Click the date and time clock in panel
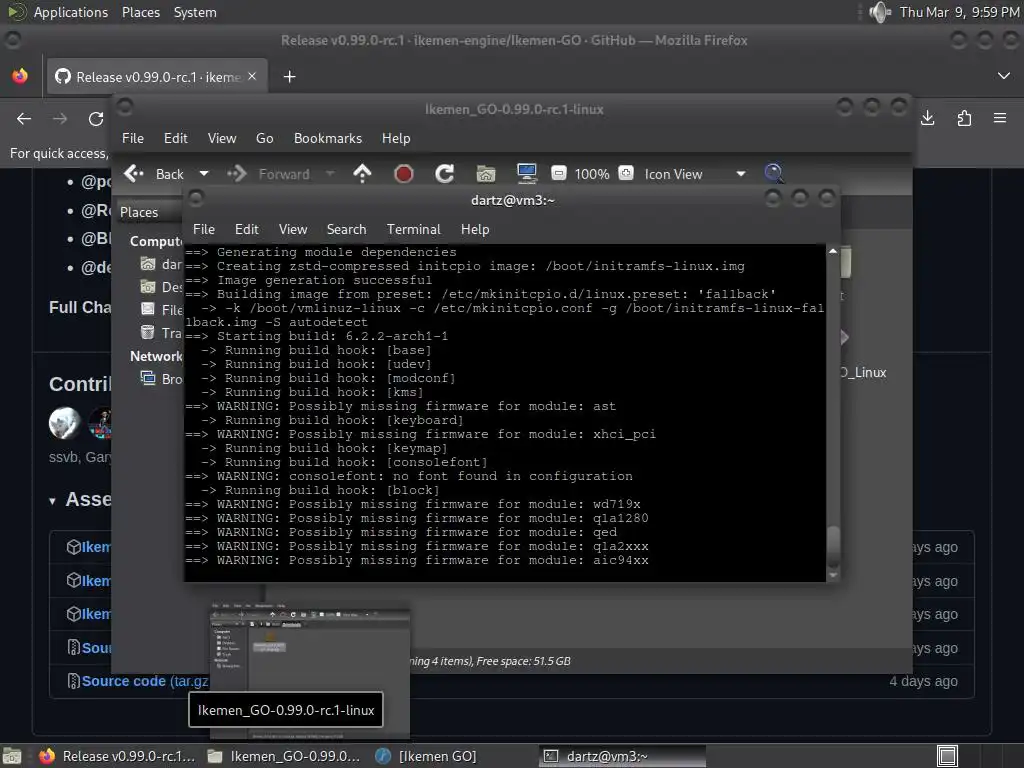 coord(959,12)
